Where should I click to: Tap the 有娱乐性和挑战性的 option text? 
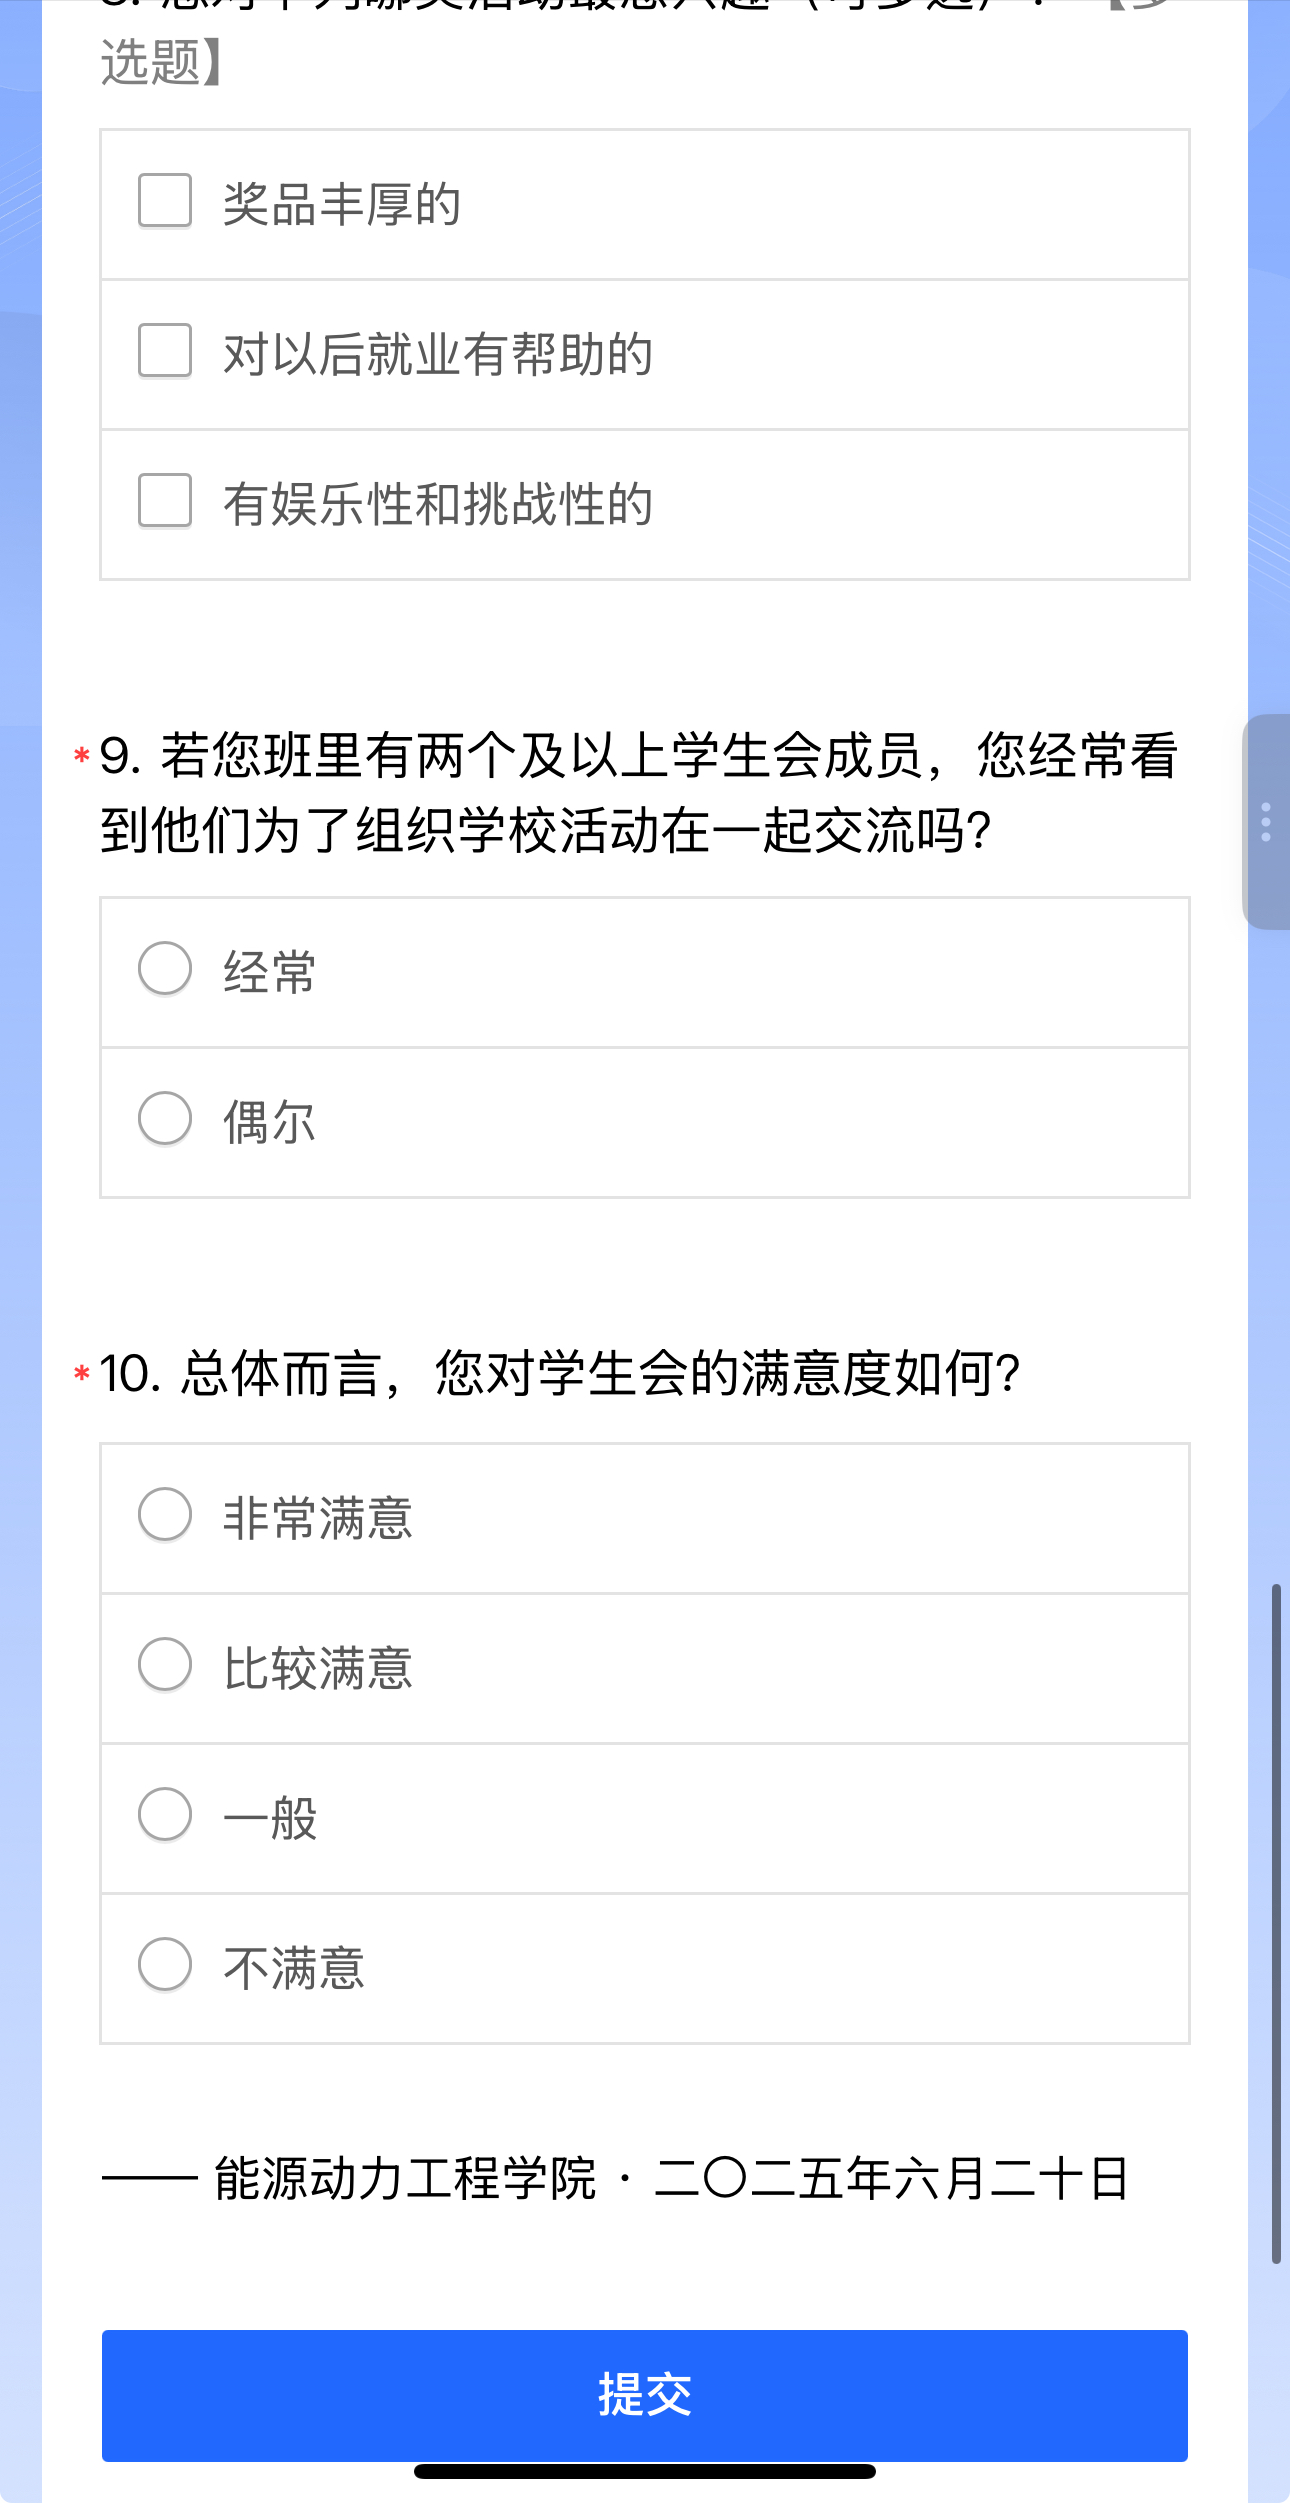pos(437,505)
